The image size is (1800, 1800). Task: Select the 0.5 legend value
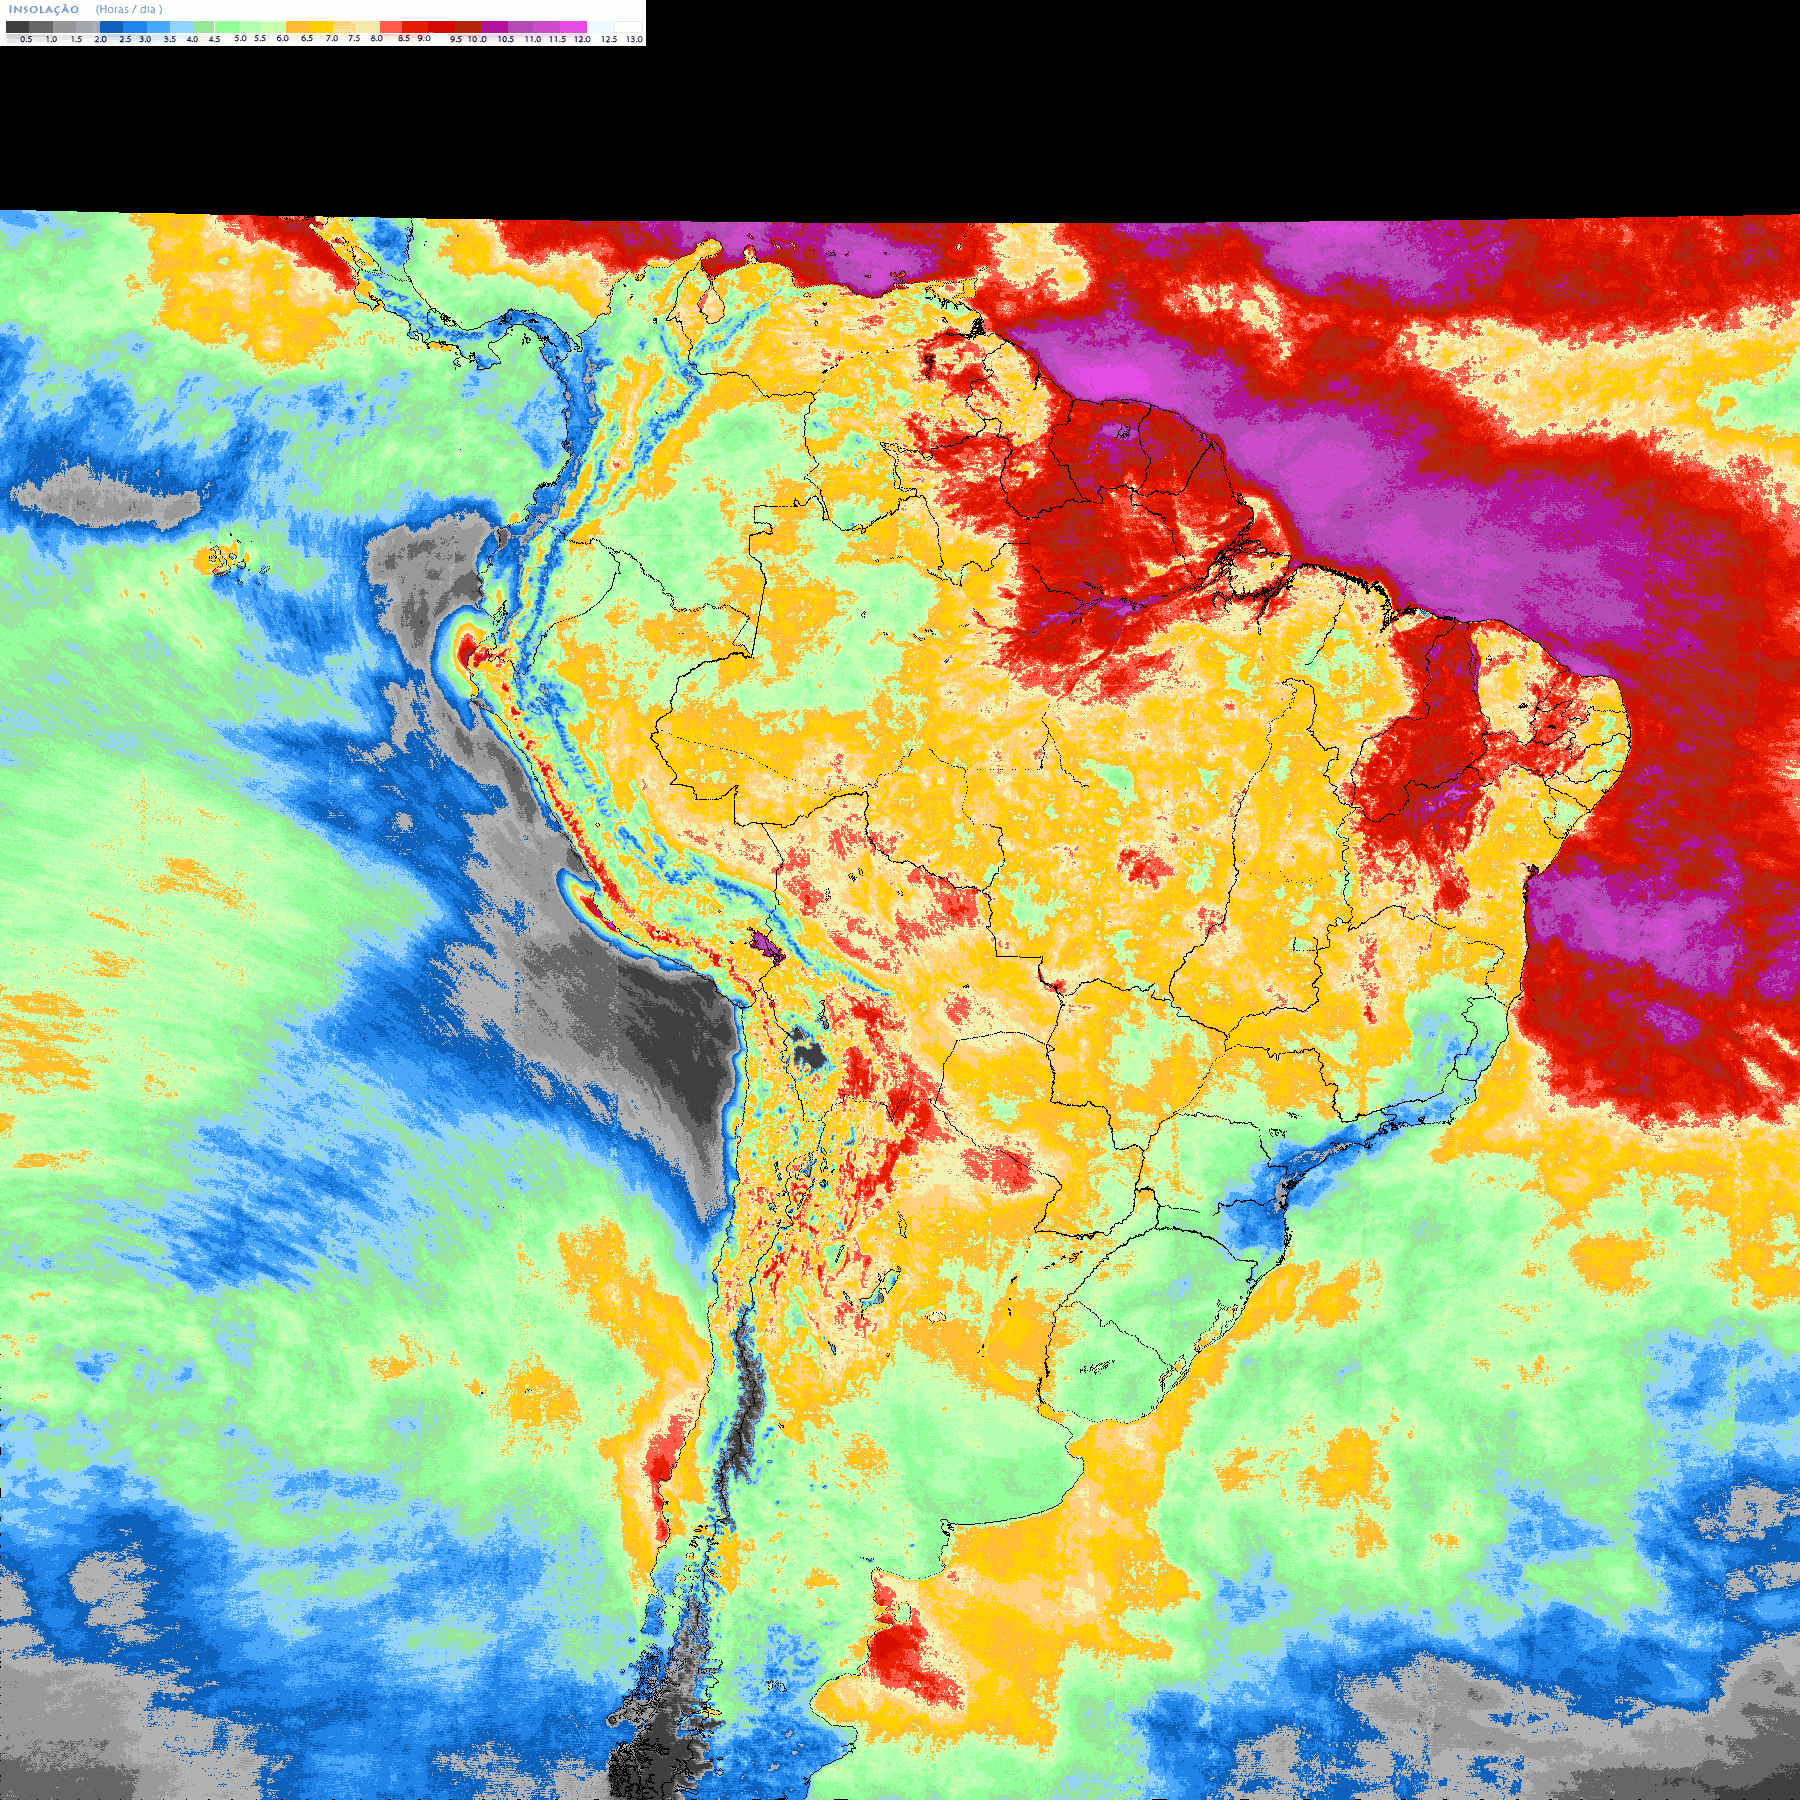(26, 40)
